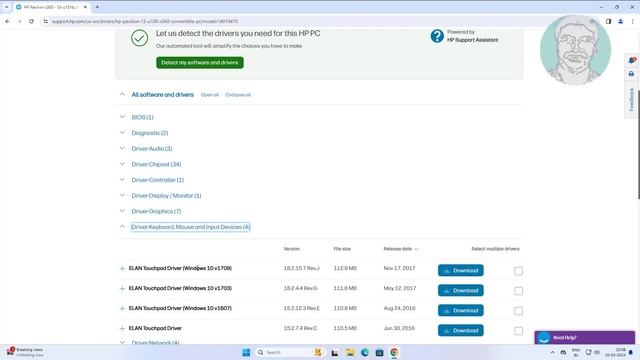This screenshot has width=640, height=360.
Task: Go back to the previous page
Action: (x=7, y=21)
